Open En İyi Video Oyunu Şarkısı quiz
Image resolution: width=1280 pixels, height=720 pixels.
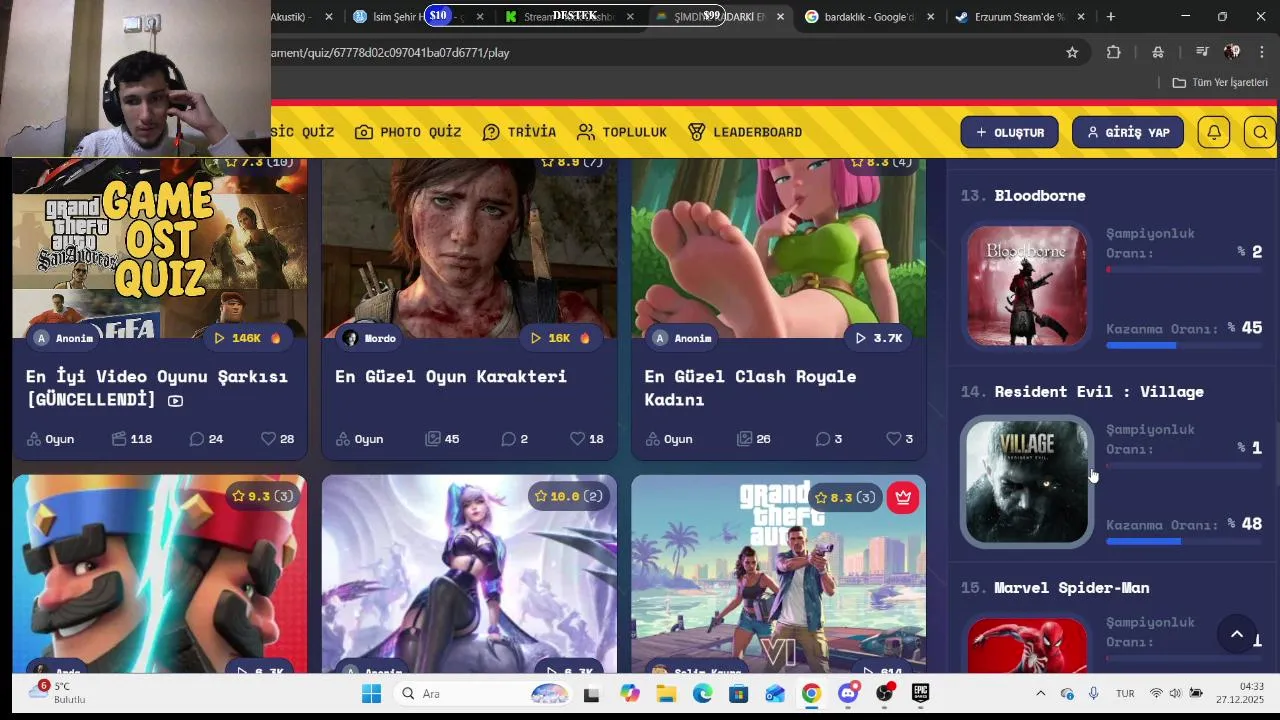pos(156,387)
